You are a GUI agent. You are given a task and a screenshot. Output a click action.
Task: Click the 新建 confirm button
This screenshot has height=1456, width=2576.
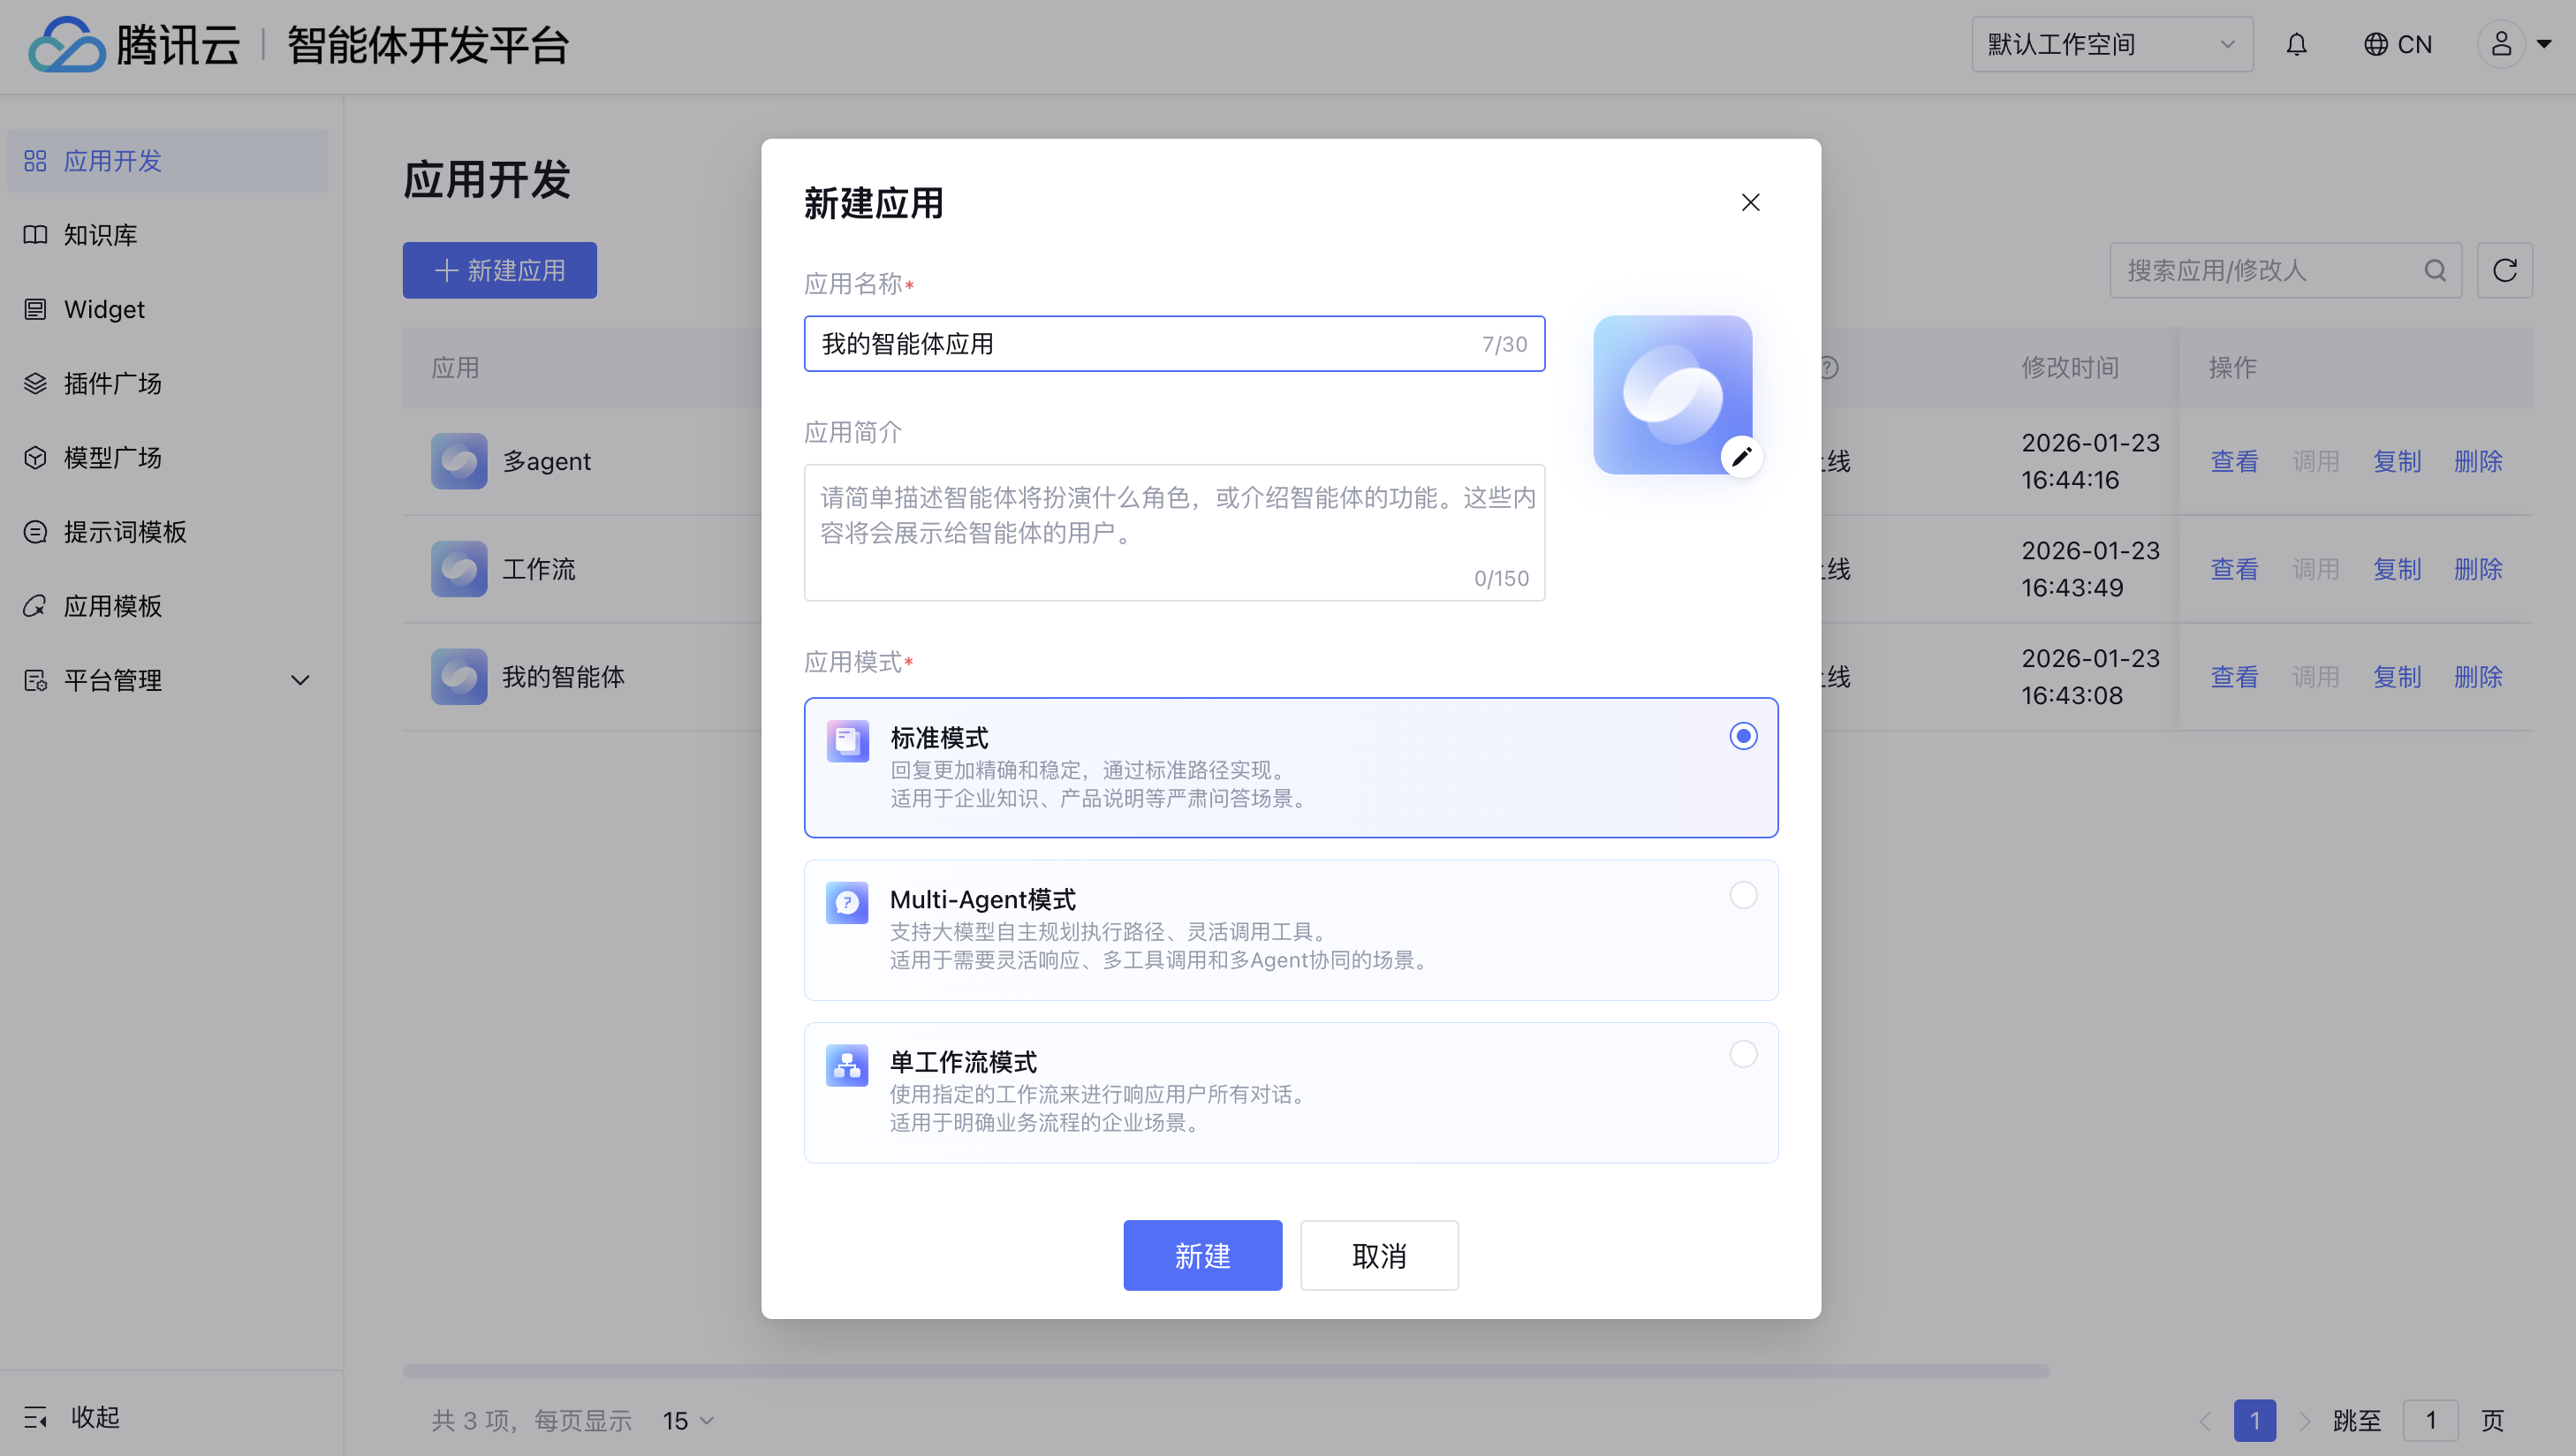[1202, 1255]
